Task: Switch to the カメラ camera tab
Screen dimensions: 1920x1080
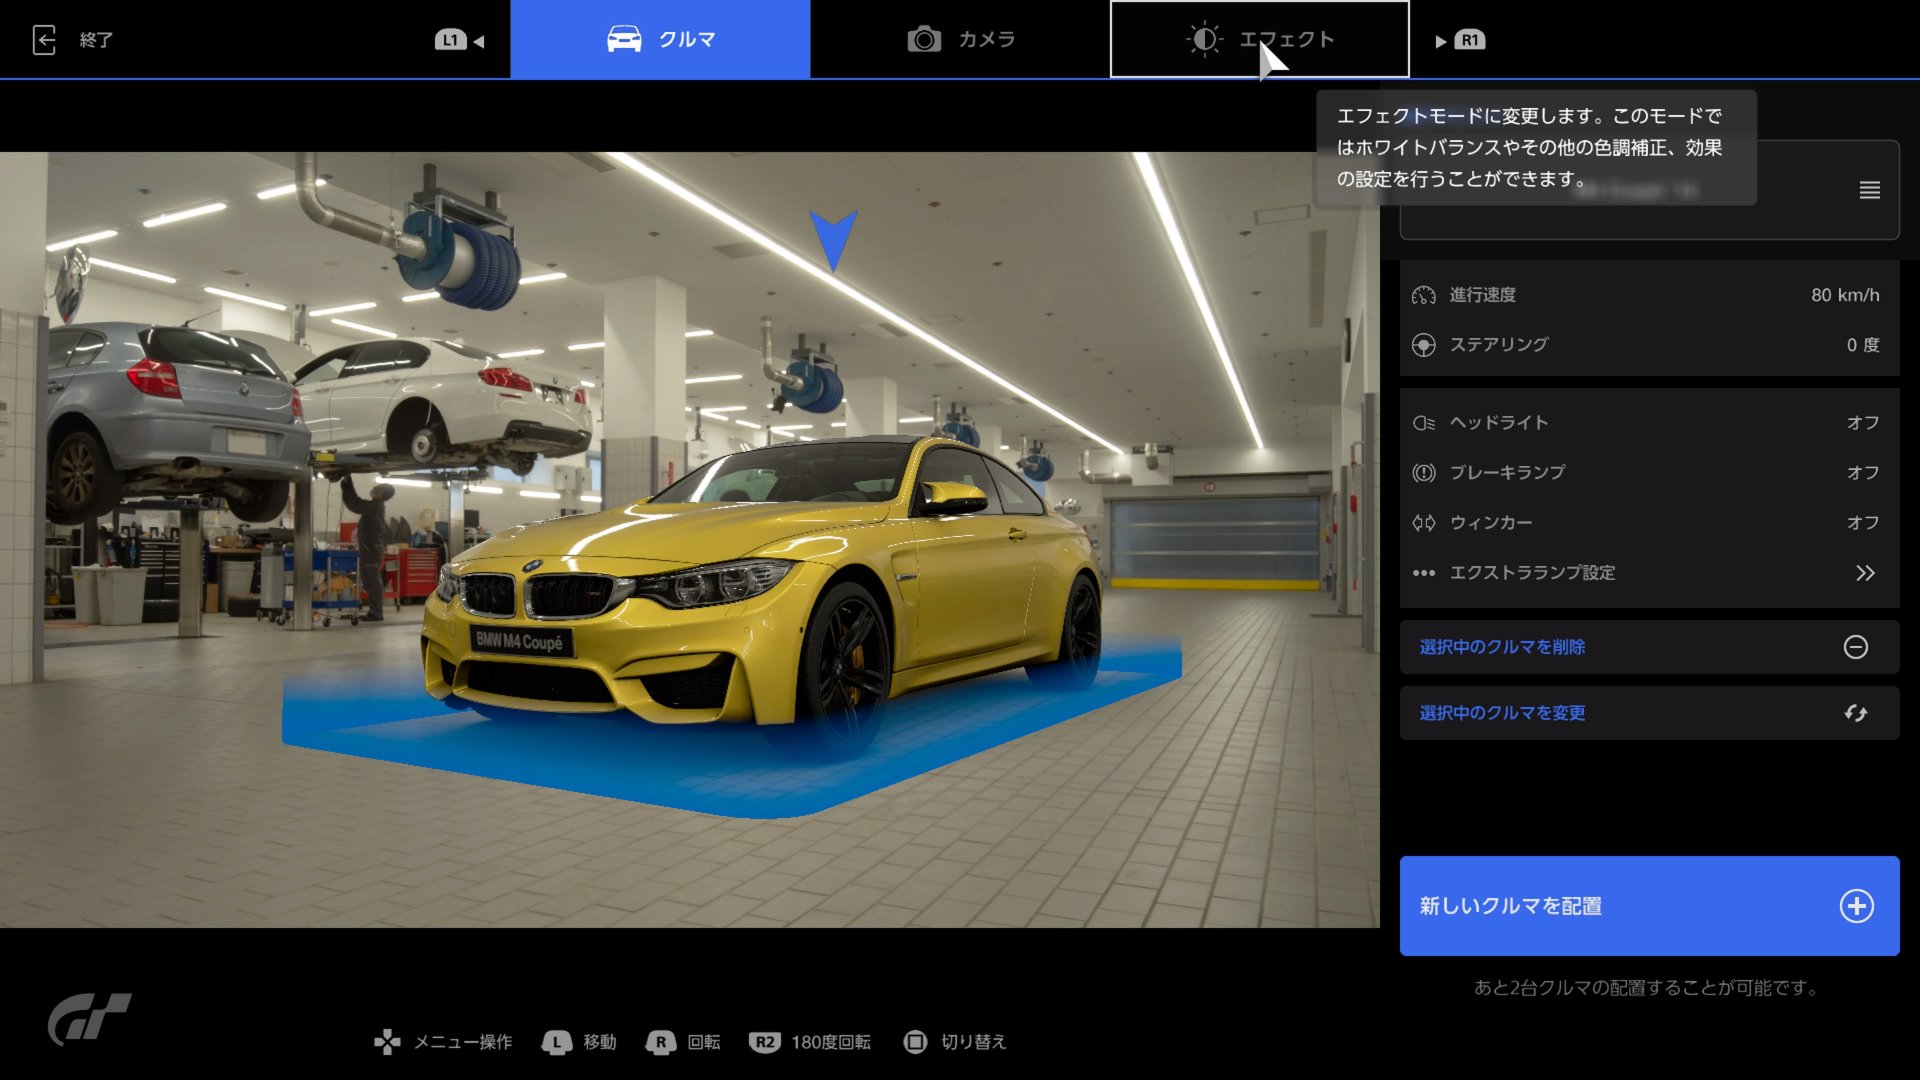Action: [x=960, y=40]
